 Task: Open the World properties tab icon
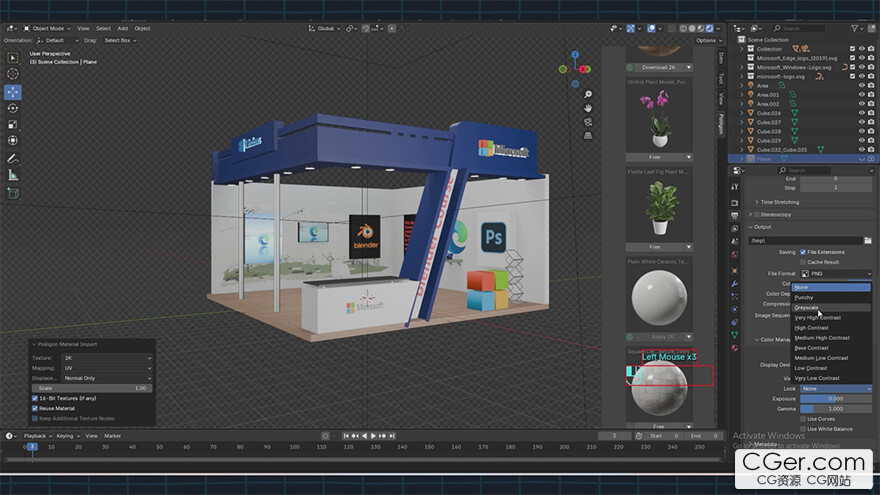tap(735, 254)
